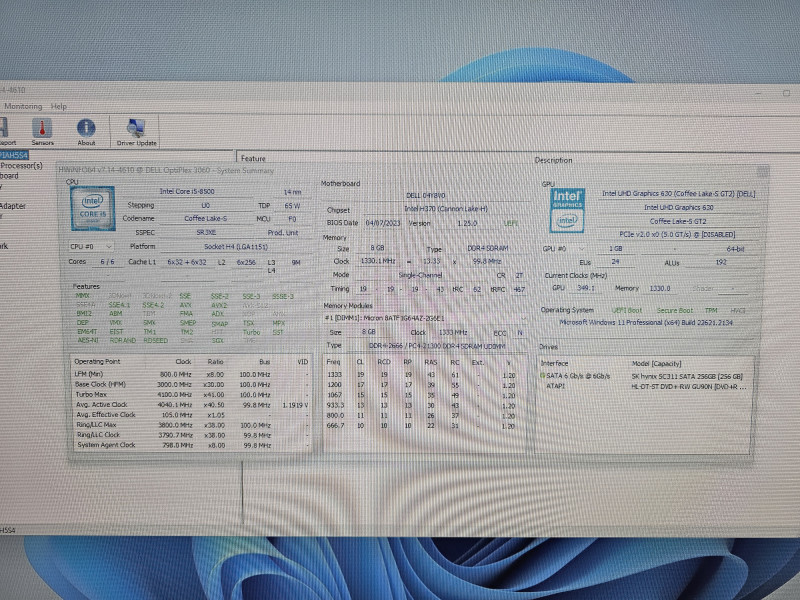Select Processor(s) in the device tree
This screenshot has width=800, height=600.
(21, 165)
